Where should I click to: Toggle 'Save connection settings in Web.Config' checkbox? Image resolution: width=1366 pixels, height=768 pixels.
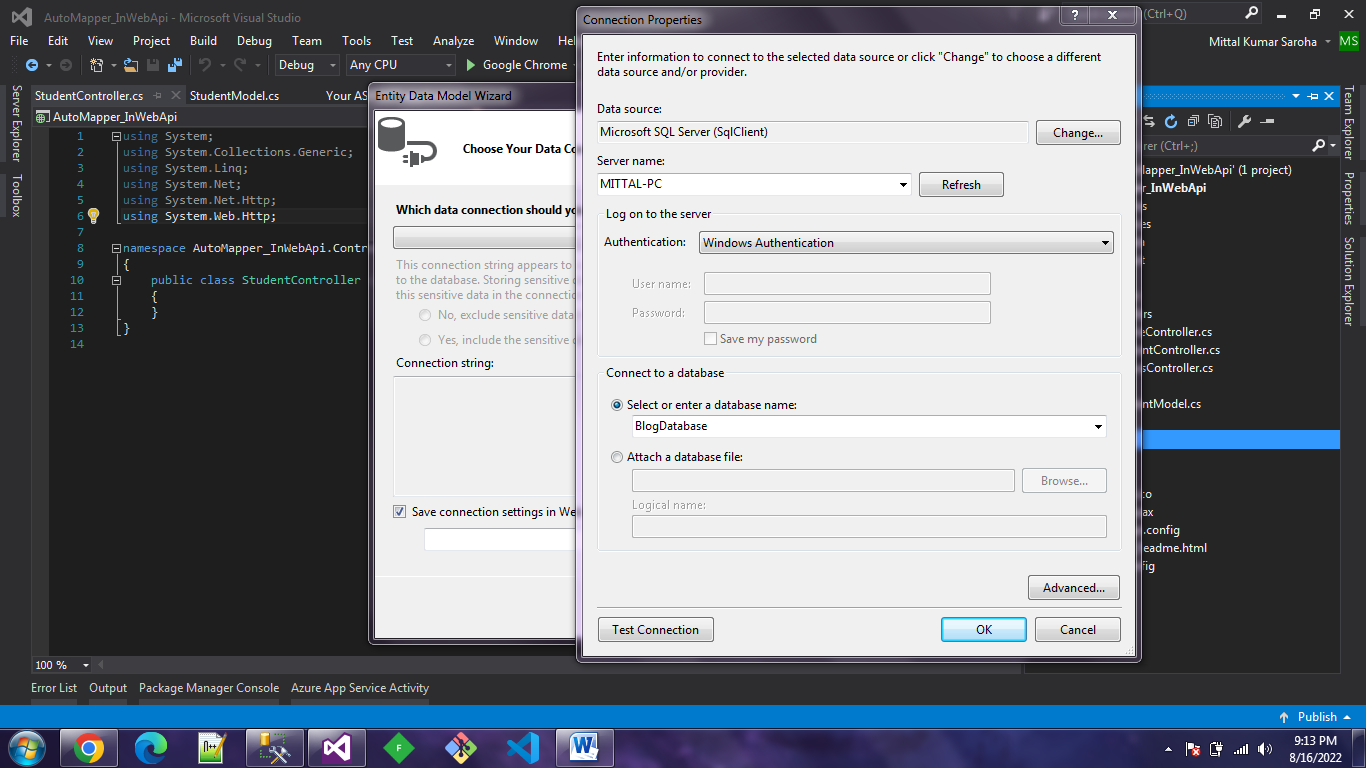click(x=400, y=512)
